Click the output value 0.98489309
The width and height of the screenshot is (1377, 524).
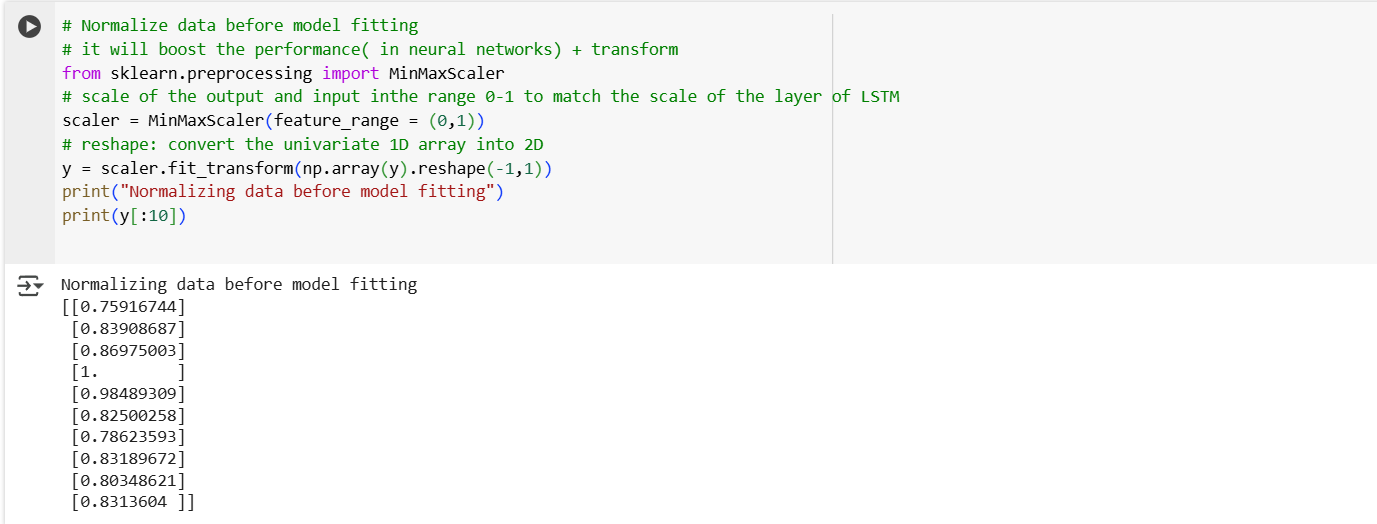click(129, 393)
